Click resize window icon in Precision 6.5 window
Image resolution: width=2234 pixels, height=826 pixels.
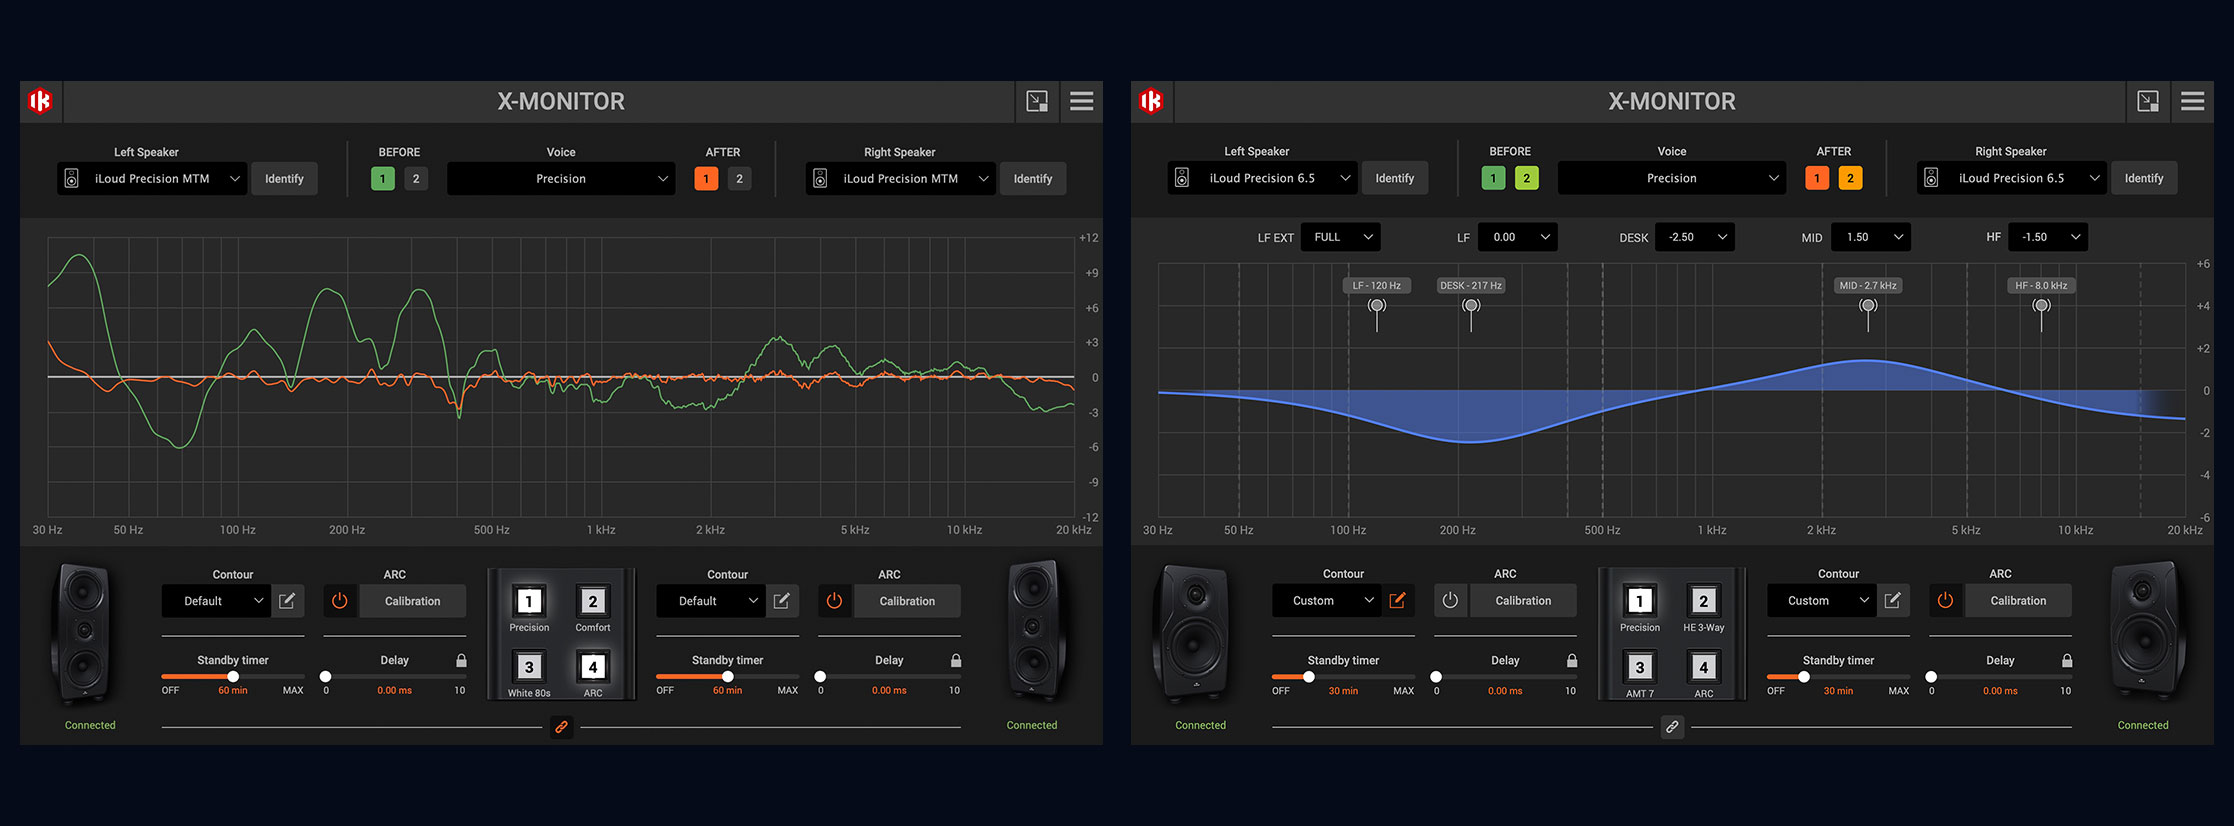(x=2147, y=101)
